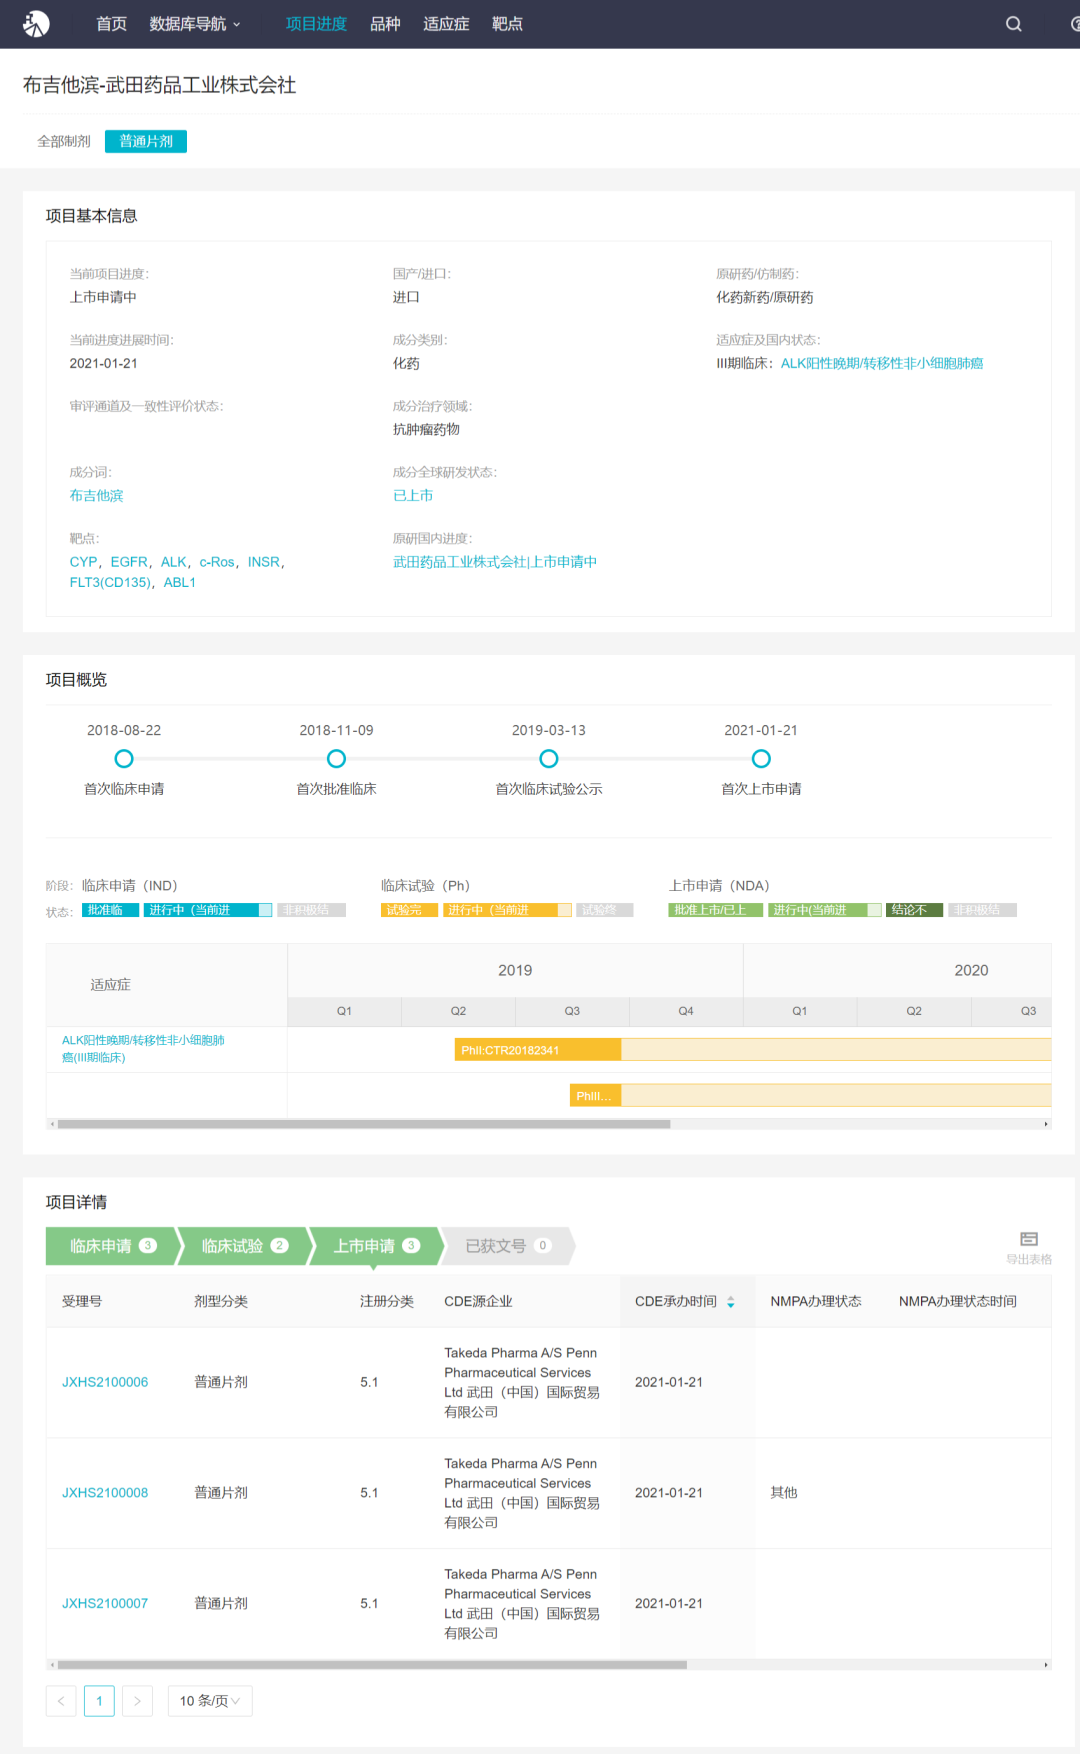This screenshot has height=1754, width=1080.
Task: Click the 2018-11-09 首次批准临床 milestone circle
Action: [x=337, y=759]
